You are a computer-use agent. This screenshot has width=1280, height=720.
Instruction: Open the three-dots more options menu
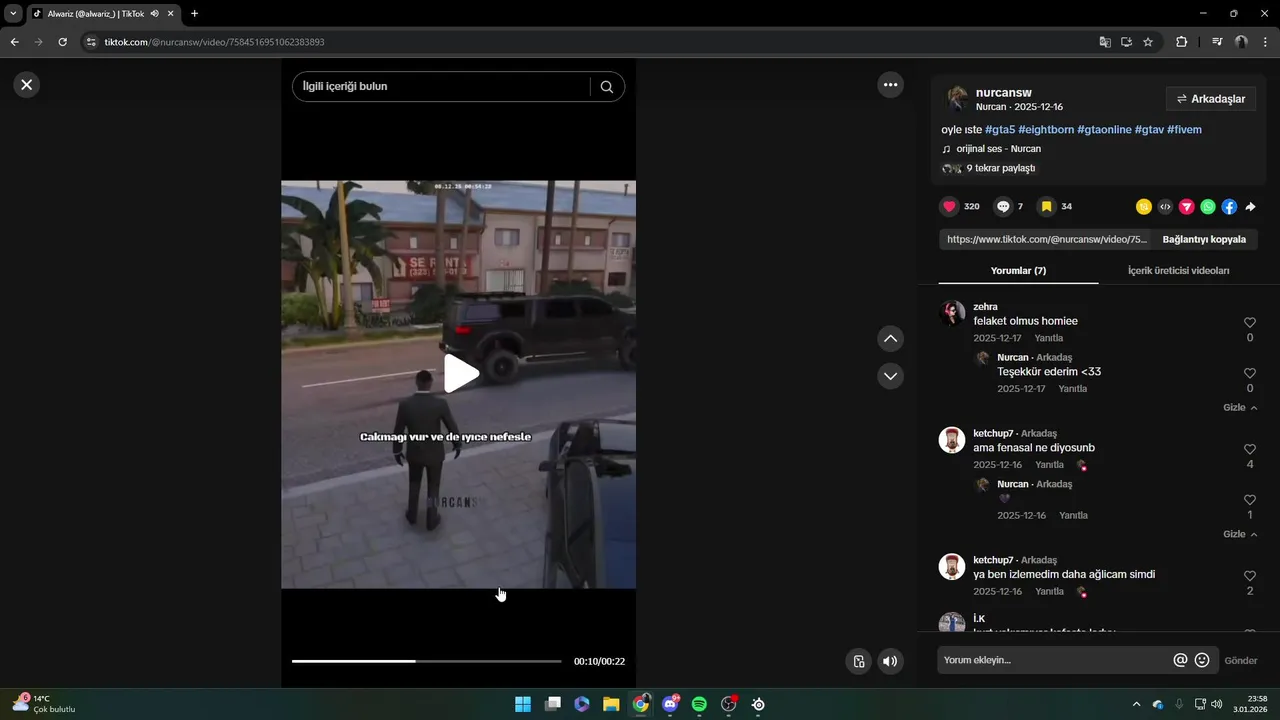point(890,85)
